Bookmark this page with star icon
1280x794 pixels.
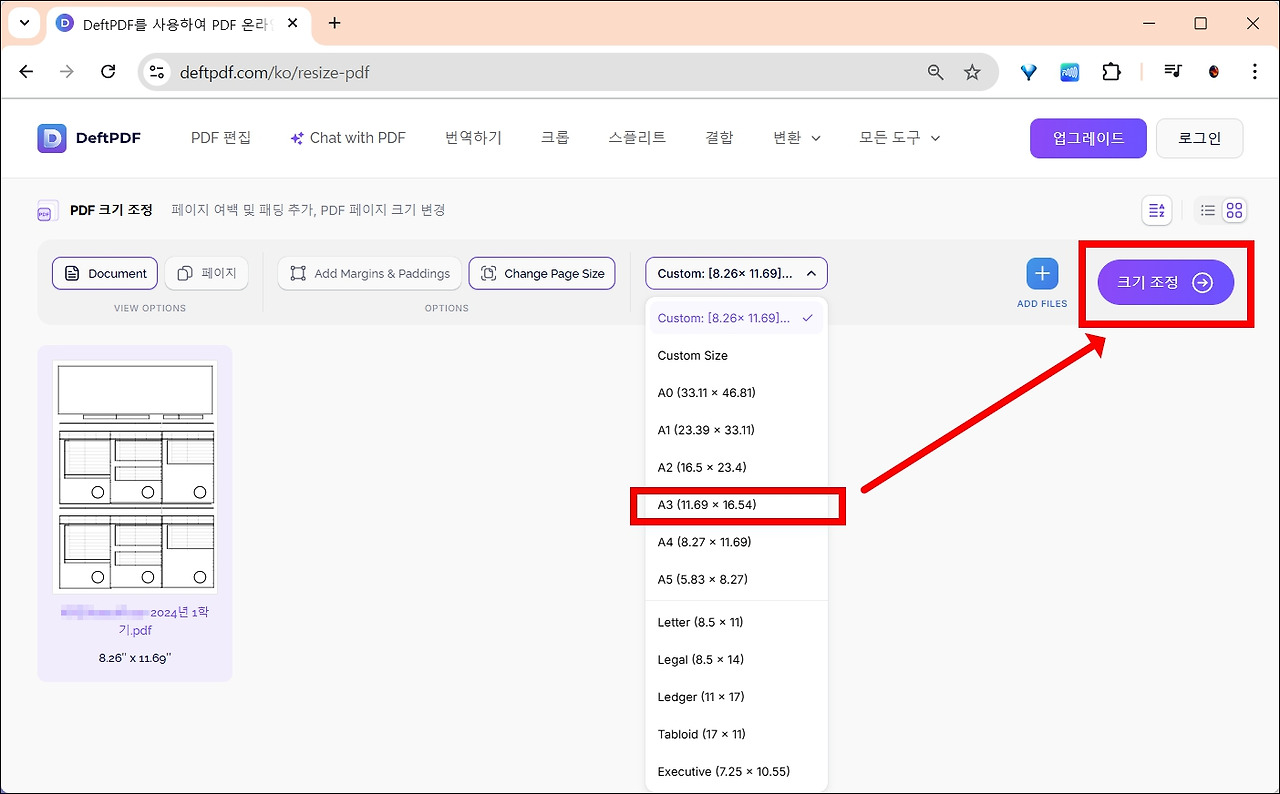[972, 72]
